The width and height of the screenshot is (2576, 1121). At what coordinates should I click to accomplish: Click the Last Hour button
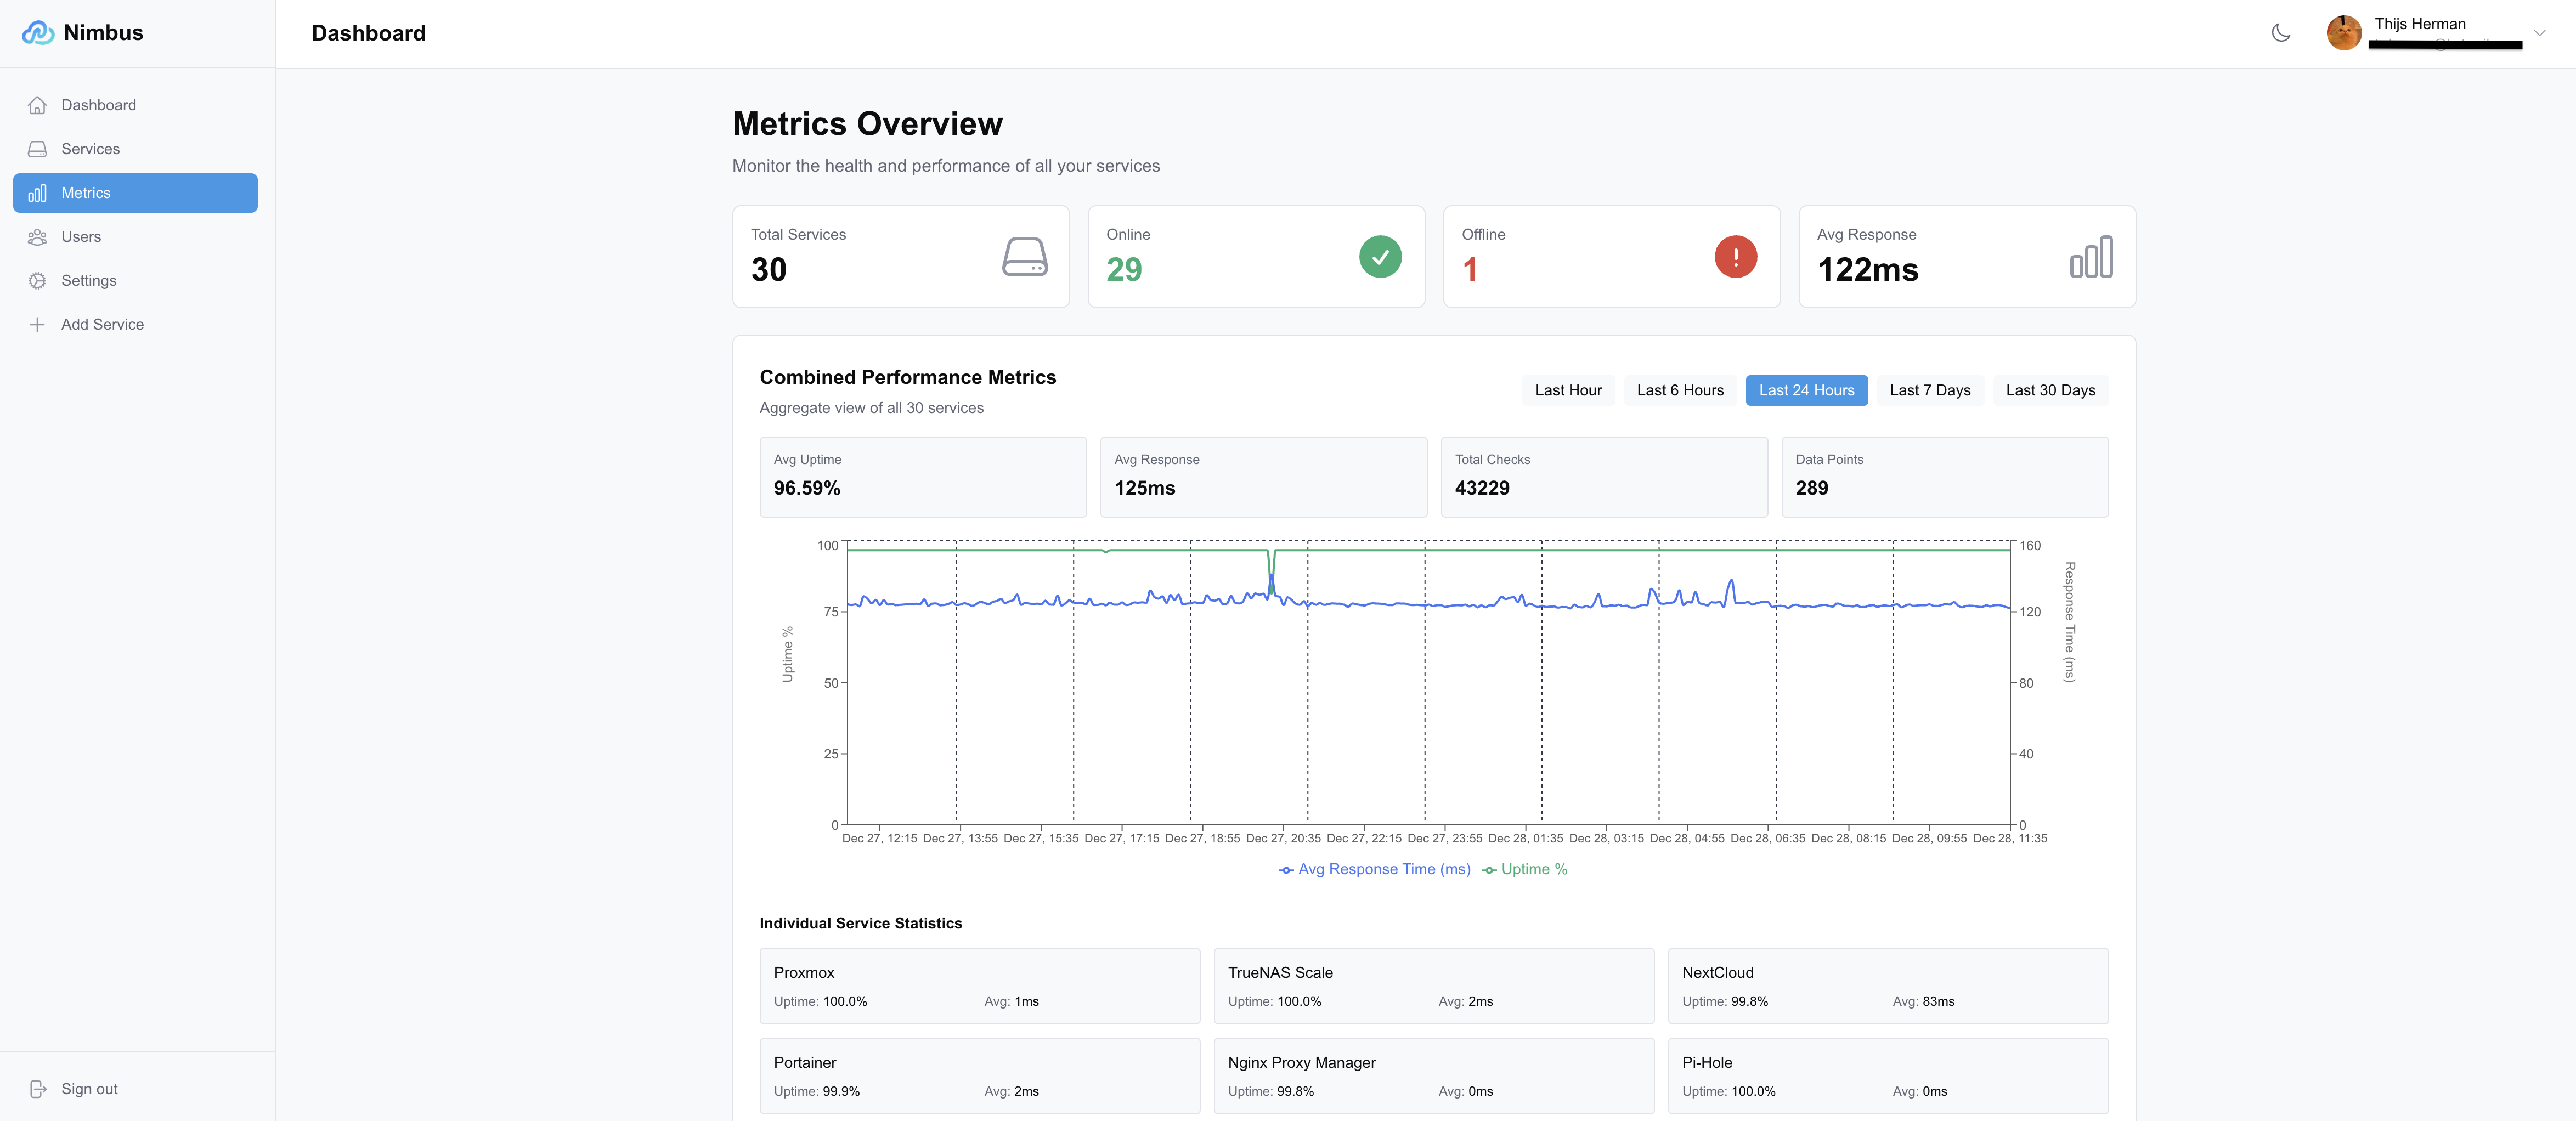click(1568, 390)
